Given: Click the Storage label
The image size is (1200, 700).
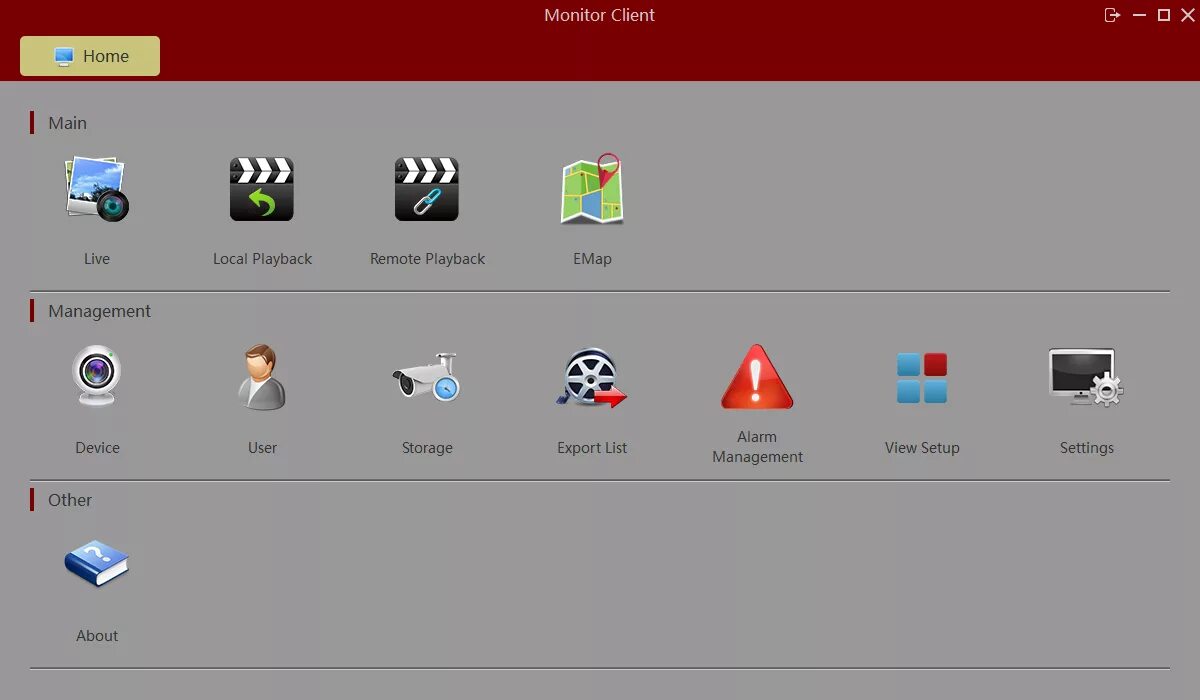Looking at the screenshot, I should click(x=427, y=448).
